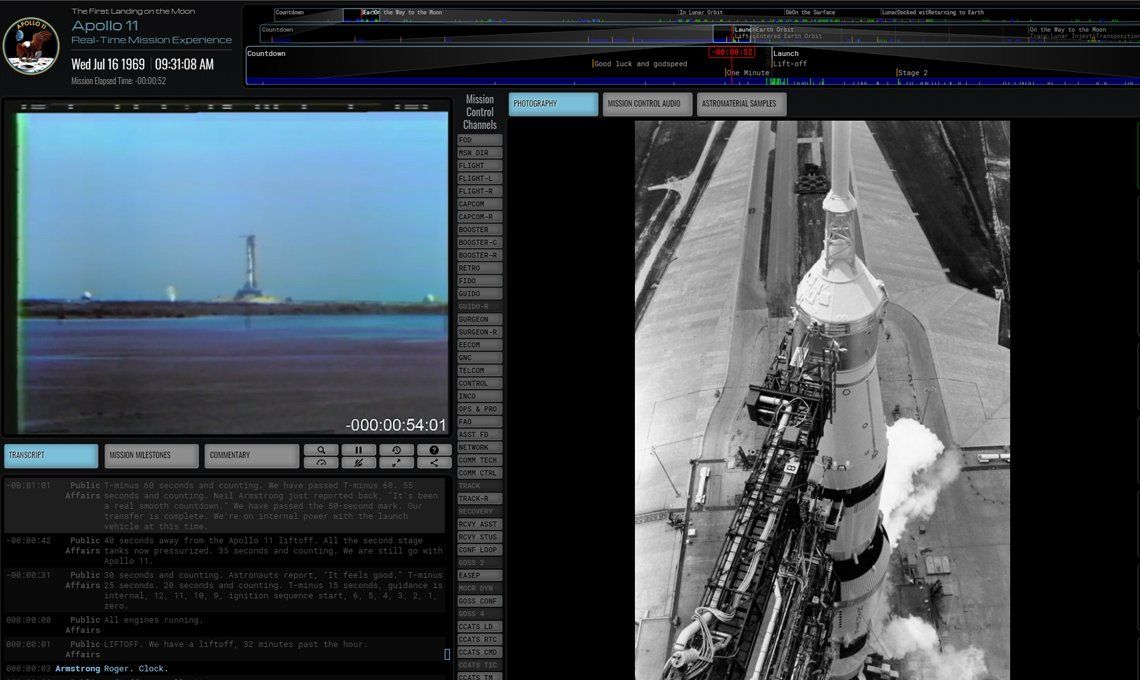The image size is (1140, 680).
Task: Select the BOOSTER-C channel
Action: click(x=480, y=242)
